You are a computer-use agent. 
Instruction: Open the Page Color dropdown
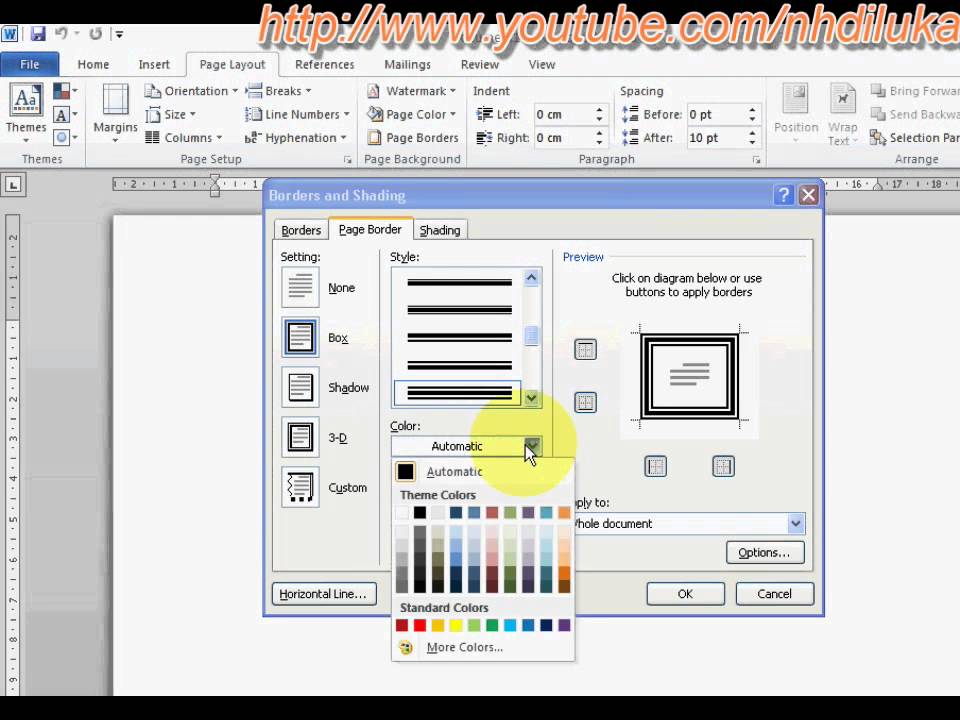point(411,114)
